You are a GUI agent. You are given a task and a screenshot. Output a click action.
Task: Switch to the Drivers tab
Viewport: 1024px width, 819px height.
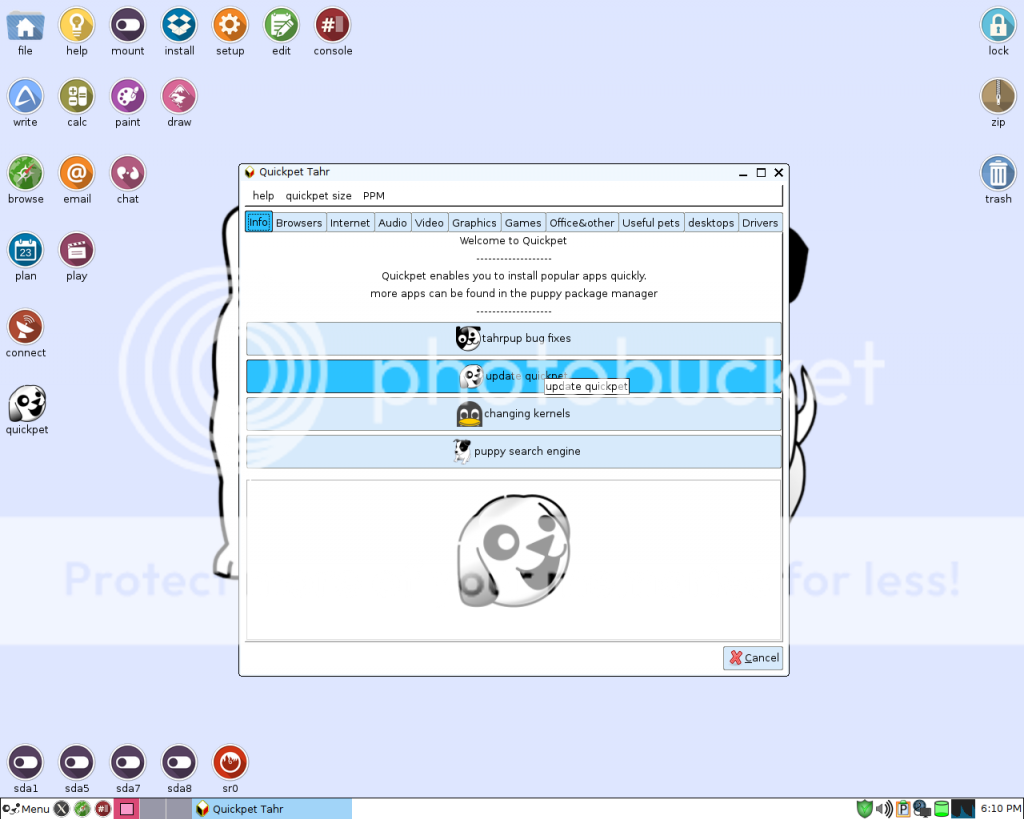coord(759,222)
